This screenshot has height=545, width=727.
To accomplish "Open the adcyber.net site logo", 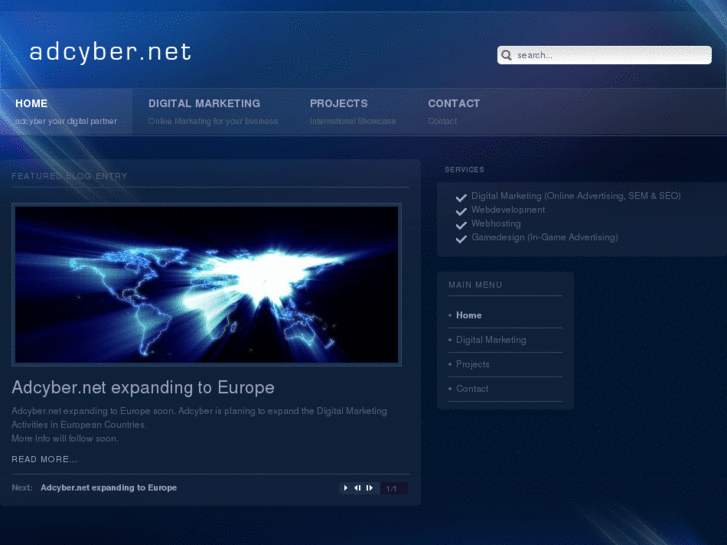I will pyautogui.click(x=110, y=51).
